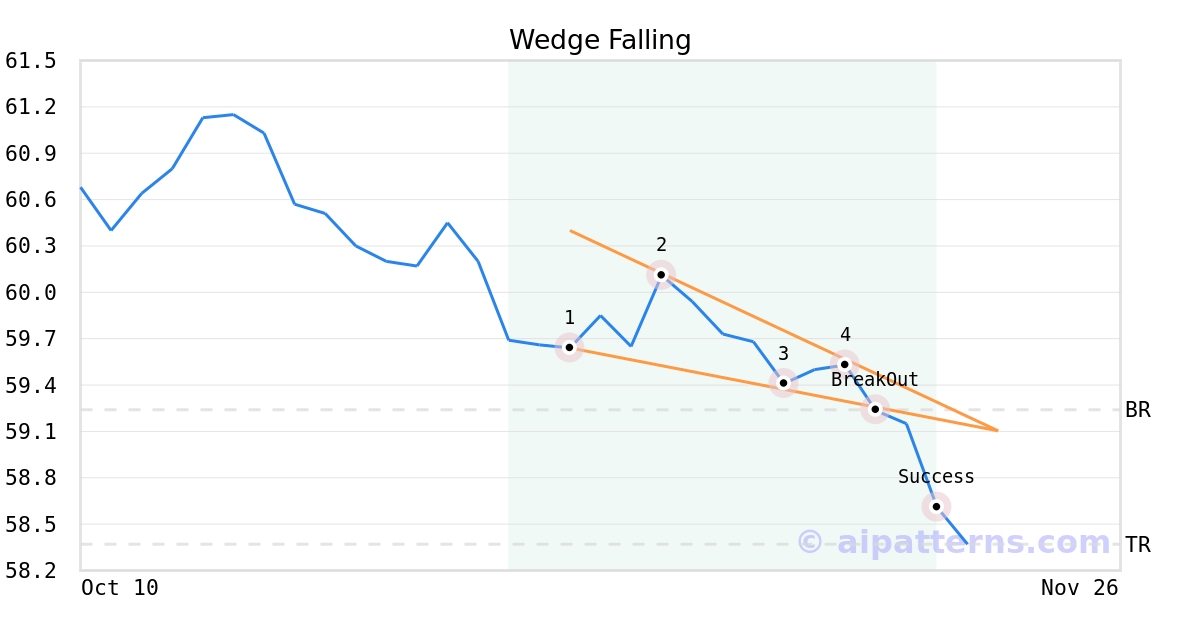Select the Nov 26 date label

click(x=1080, y=588)
